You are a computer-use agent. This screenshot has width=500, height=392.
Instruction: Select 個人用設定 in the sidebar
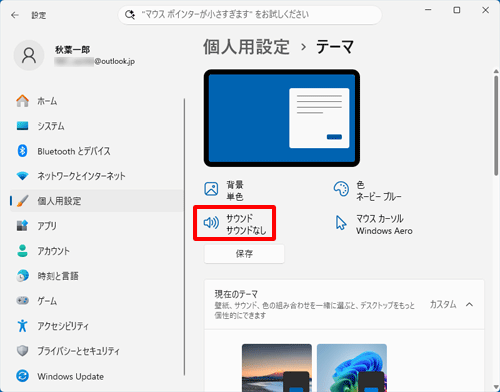coord(97,201)
